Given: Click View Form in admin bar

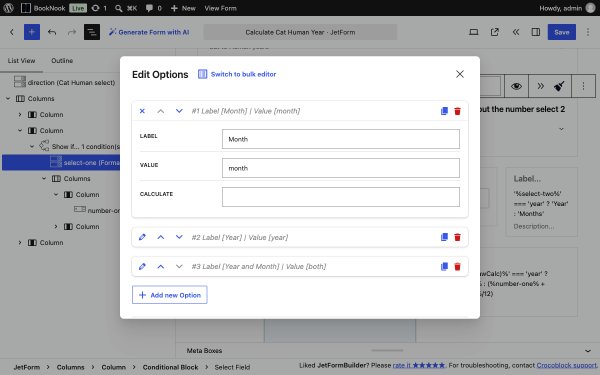Looking at the screenshot, I should (x=220, y=8).
